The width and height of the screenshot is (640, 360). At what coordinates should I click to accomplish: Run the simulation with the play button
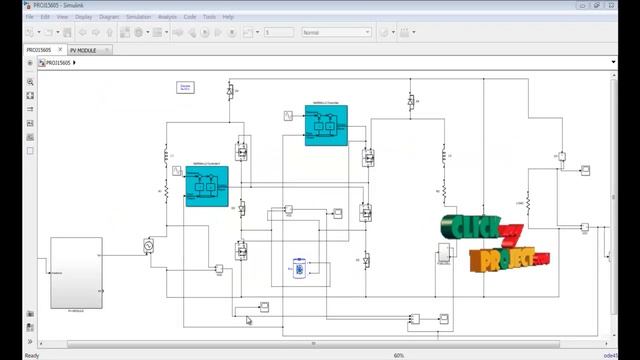pos(205,32)
